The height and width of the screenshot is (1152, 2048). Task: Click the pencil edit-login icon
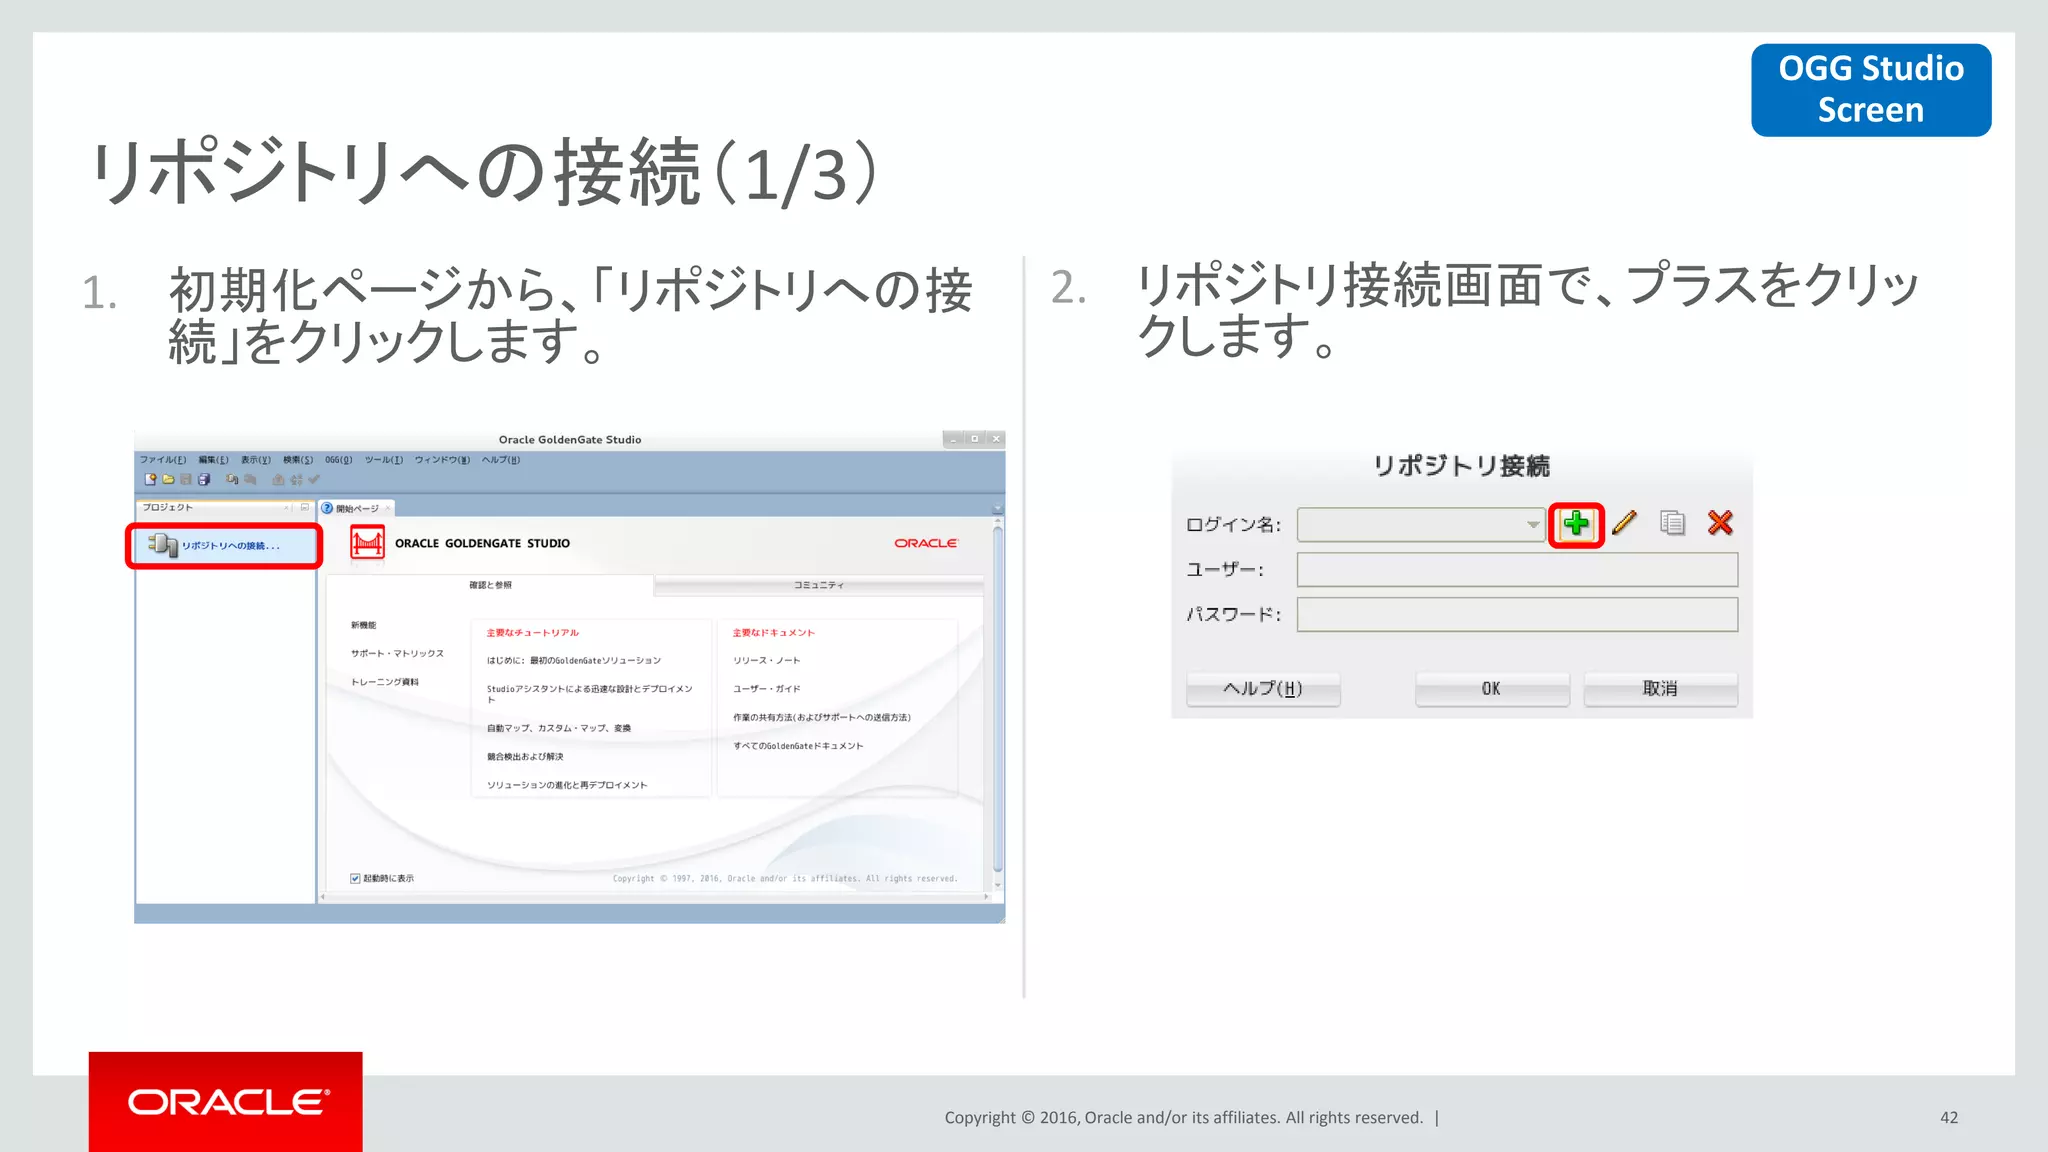coord(1625,522)
